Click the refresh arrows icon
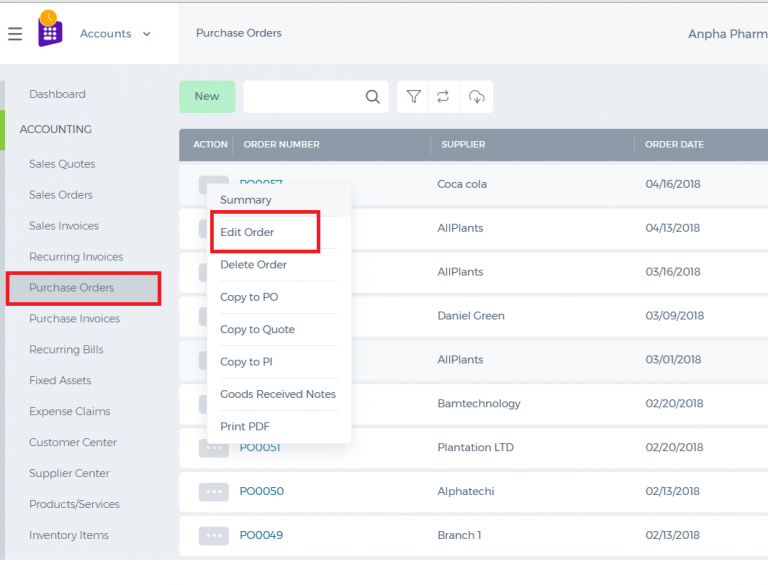The width and height of the screenshot is (768, 585). [x=443, y=97]
